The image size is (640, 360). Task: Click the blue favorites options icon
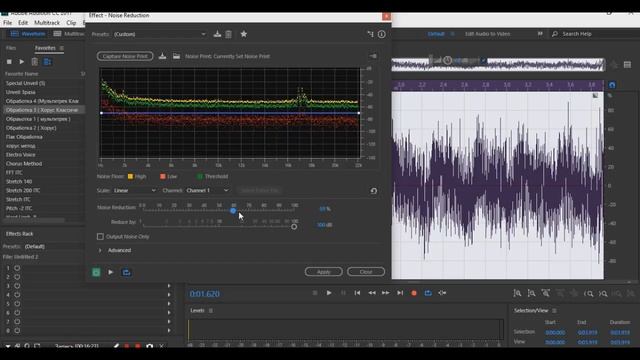tap(47, 62)
